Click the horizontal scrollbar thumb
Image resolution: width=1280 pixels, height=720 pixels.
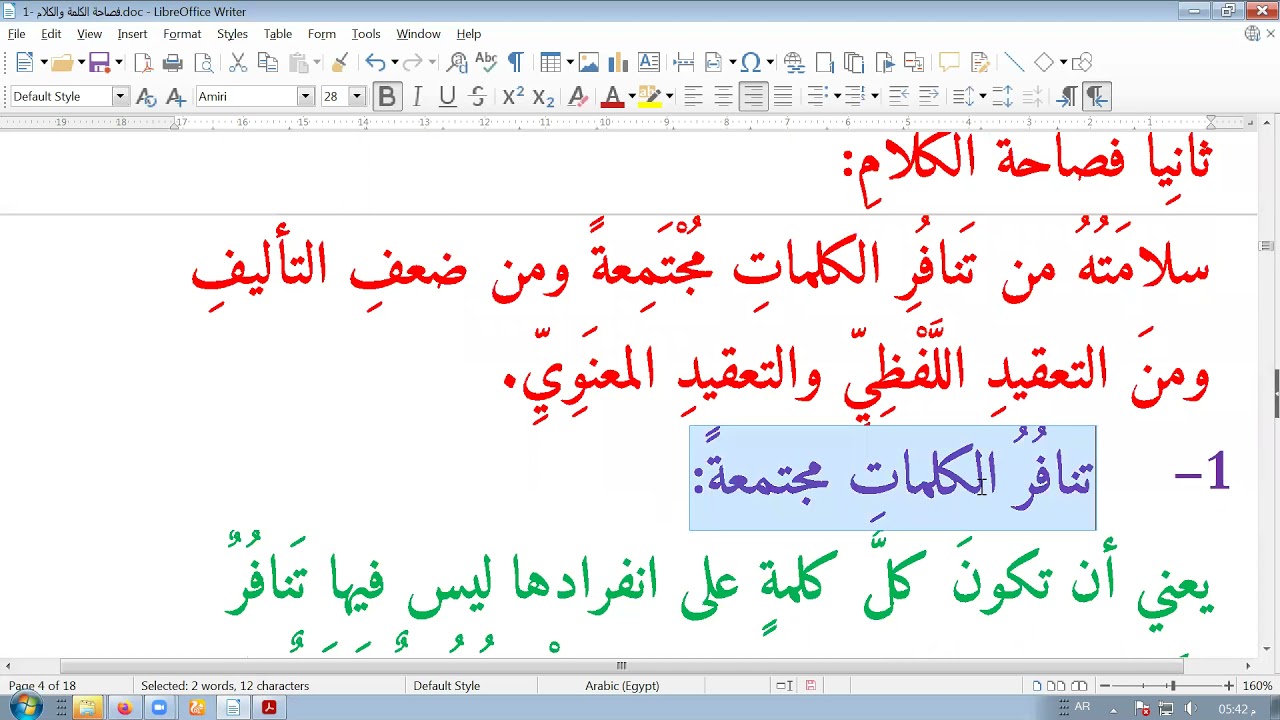click(x=621, y=666)
